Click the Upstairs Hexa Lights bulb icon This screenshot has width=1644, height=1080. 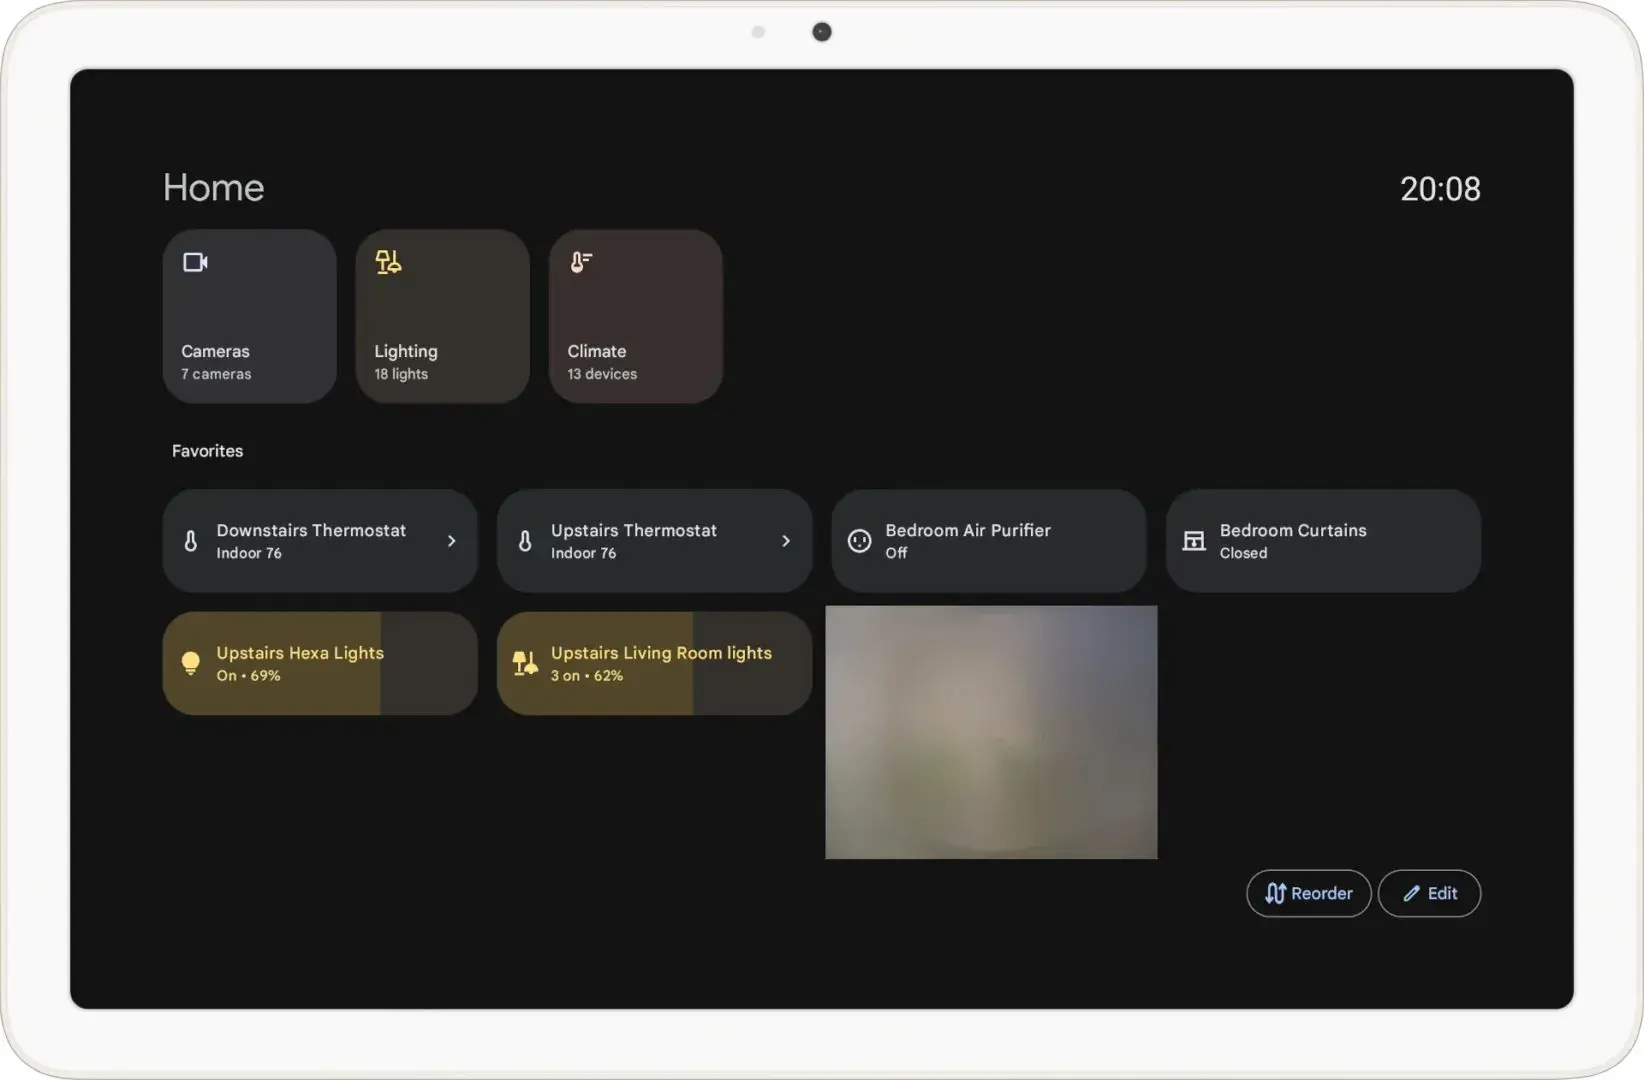tap(191, 663)
